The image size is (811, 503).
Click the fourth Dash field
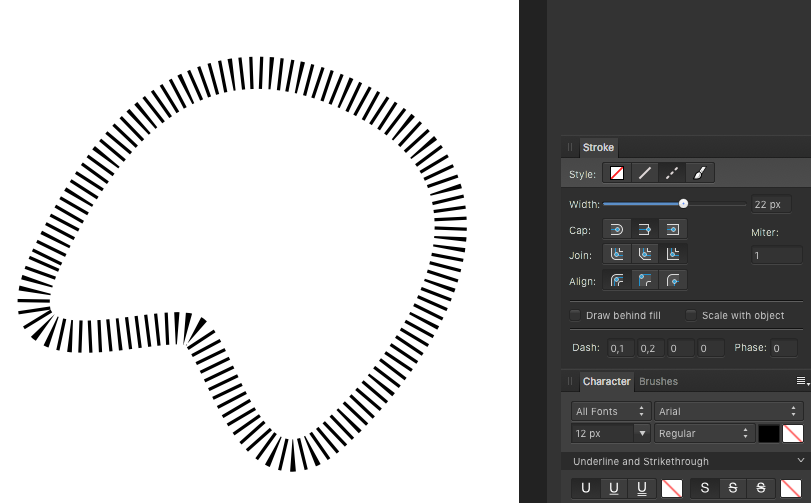click(x=710, y=348)
